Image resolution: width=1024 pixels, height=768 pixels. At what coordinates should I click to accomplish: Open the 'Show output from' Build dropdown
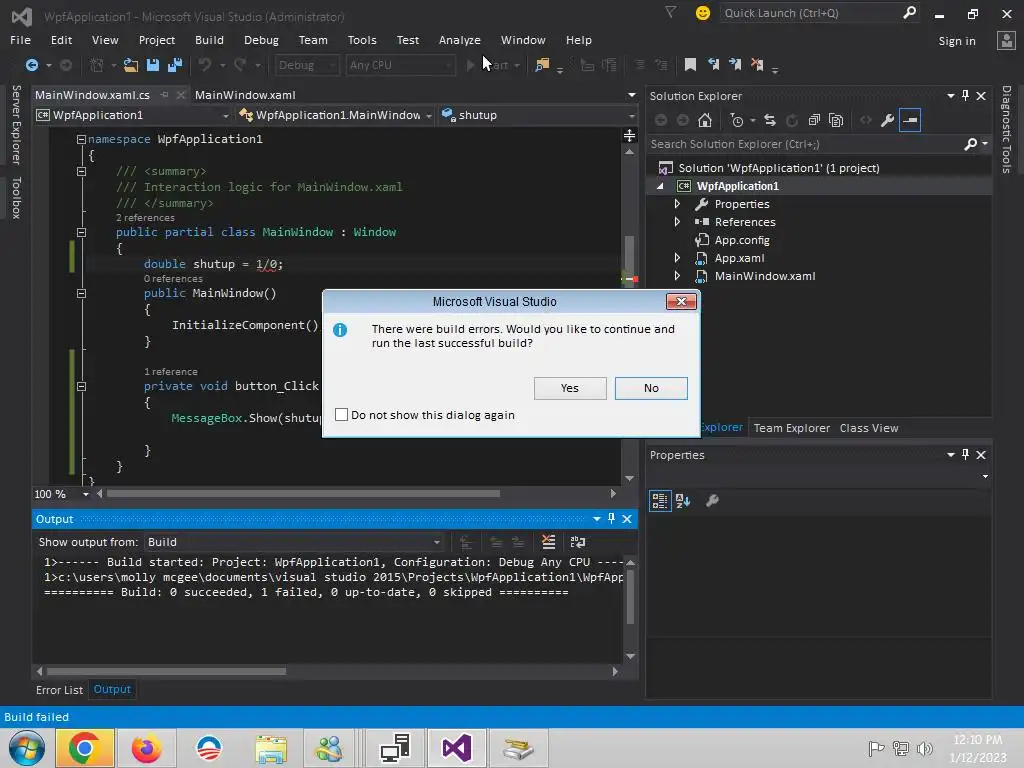click(x=293, y=542)
